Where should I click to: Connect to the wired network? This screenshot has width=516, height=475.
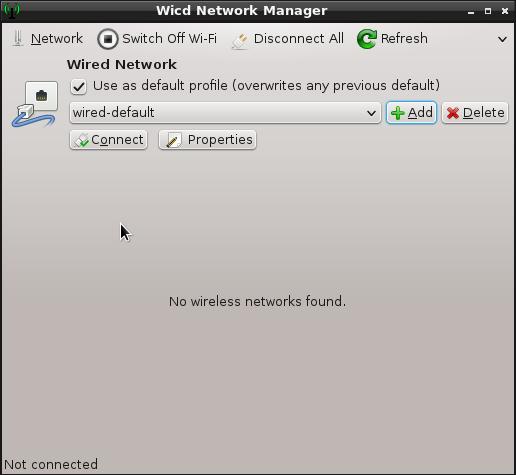pos(109,140)
